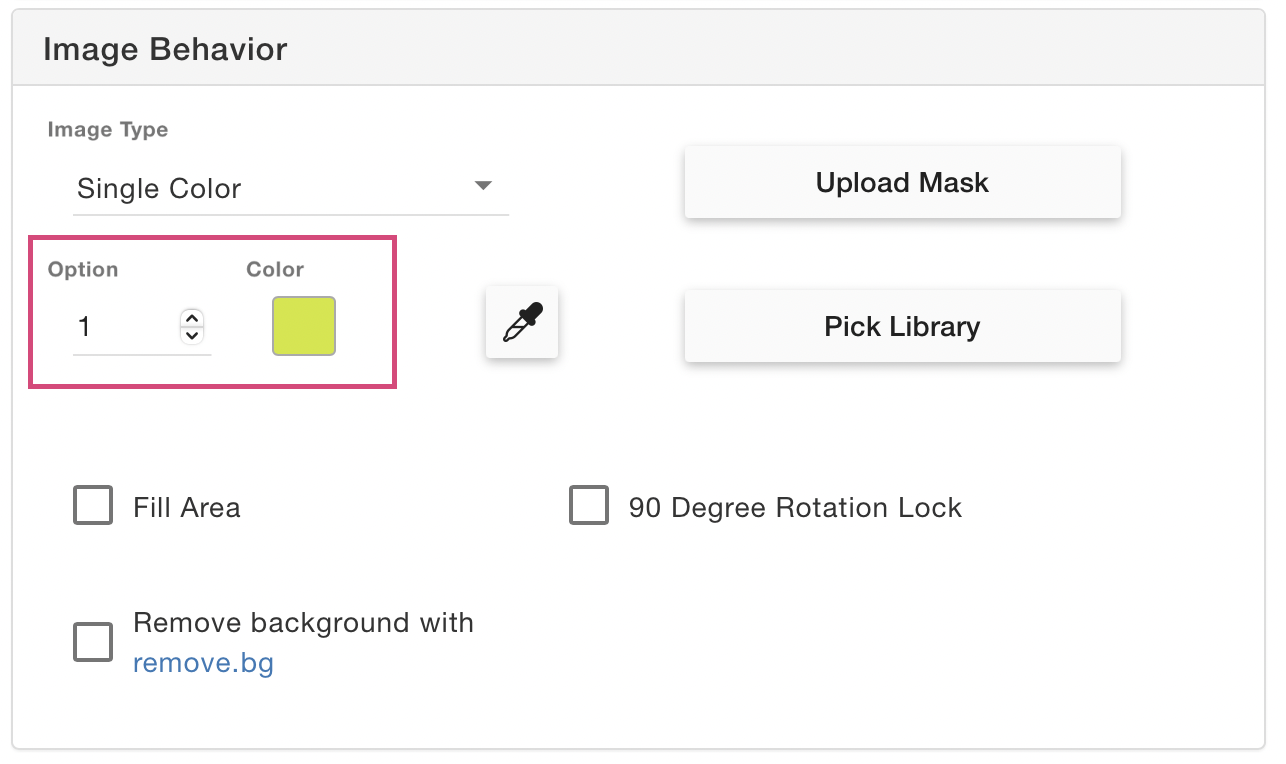The image size is (1286, 764).
Task: Enable the Fill Area checkbox
Action: [x=93, y=506]
